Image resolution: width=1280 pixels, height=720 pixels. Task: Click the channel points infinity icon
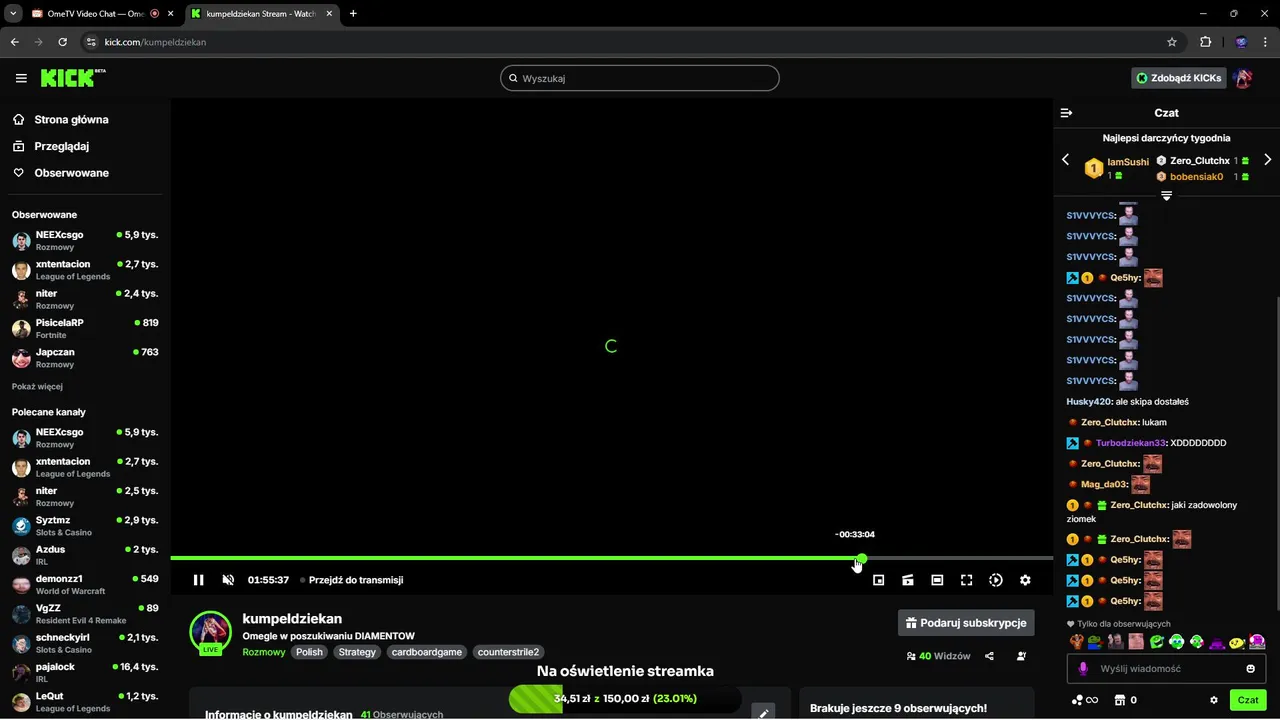(x=1091, y=700)
